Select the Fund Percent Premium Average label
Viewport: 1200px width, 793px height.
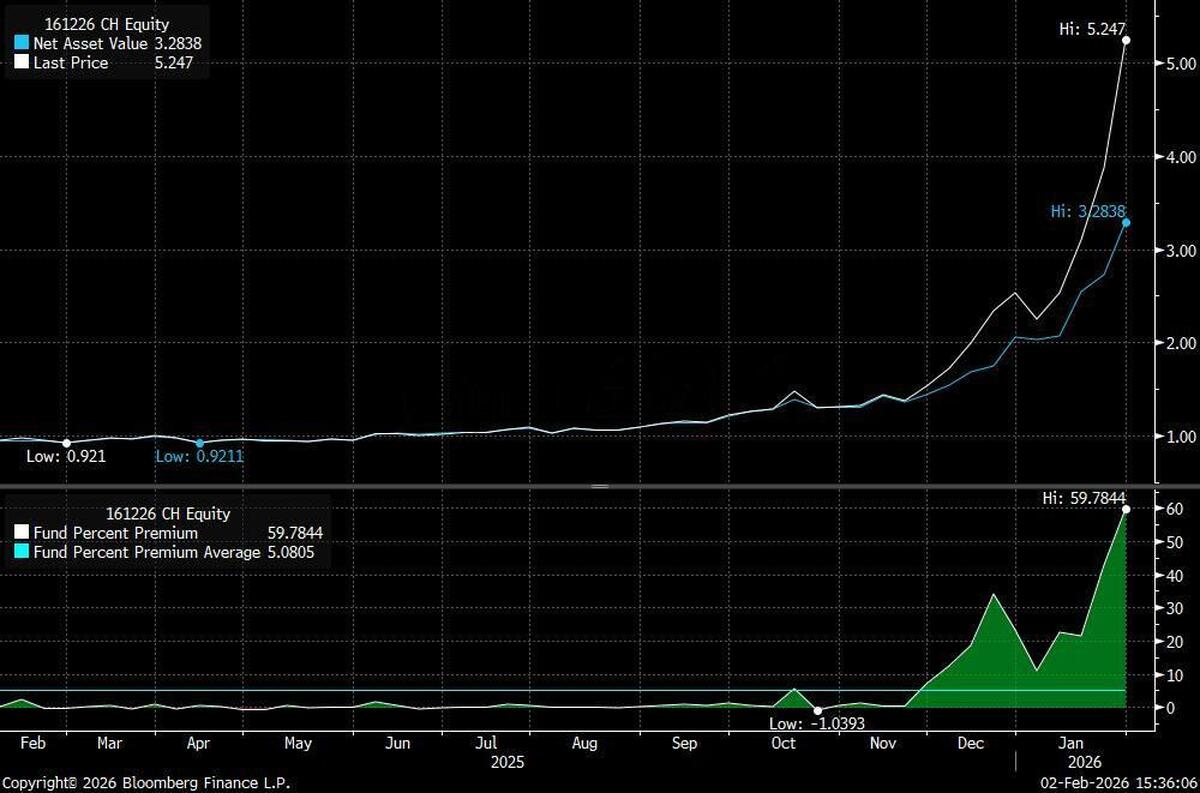(x=145, y=551)
